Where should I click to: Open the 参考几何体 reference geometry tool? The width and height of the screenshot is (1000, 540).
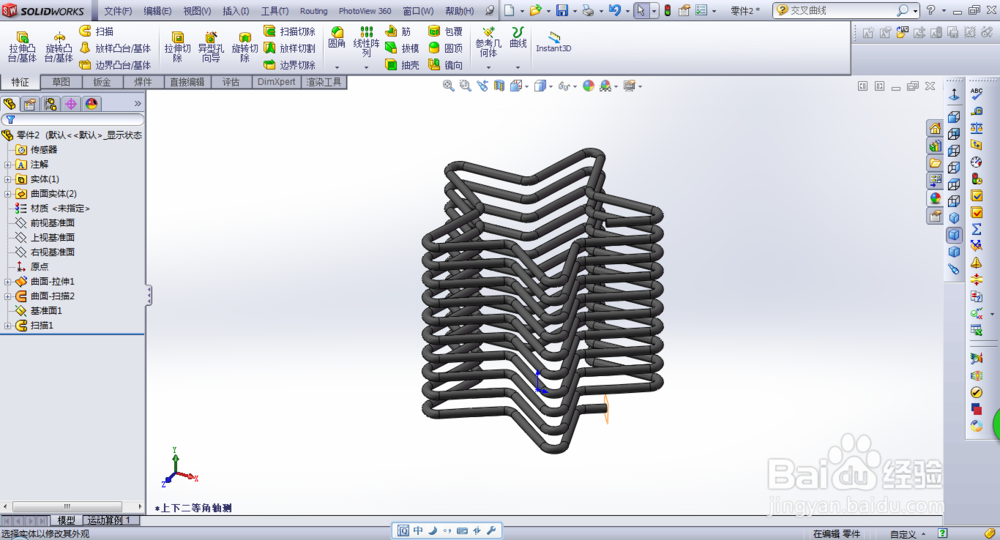[x=489, y=41]
